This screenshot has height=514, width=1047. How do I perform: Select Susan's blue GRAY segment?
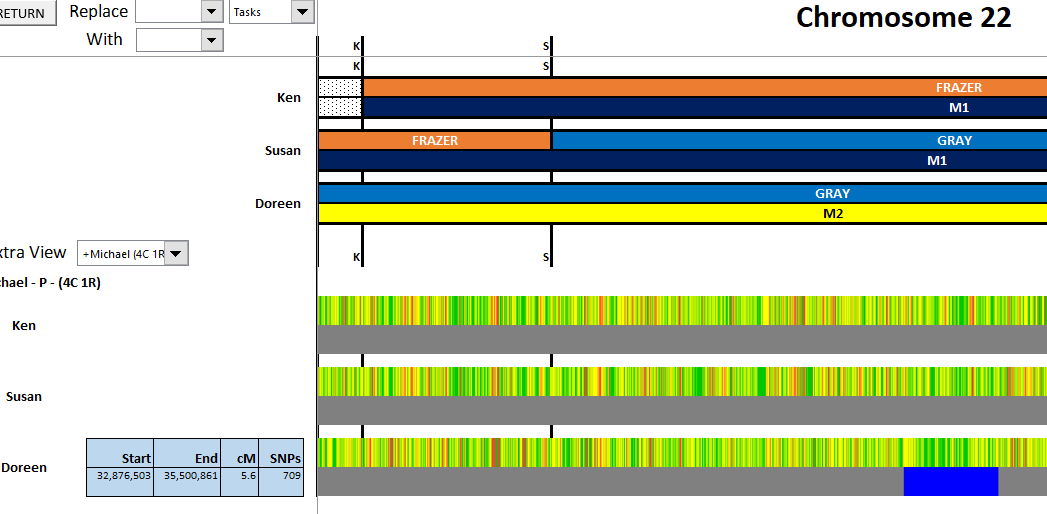tap(798, 140)
